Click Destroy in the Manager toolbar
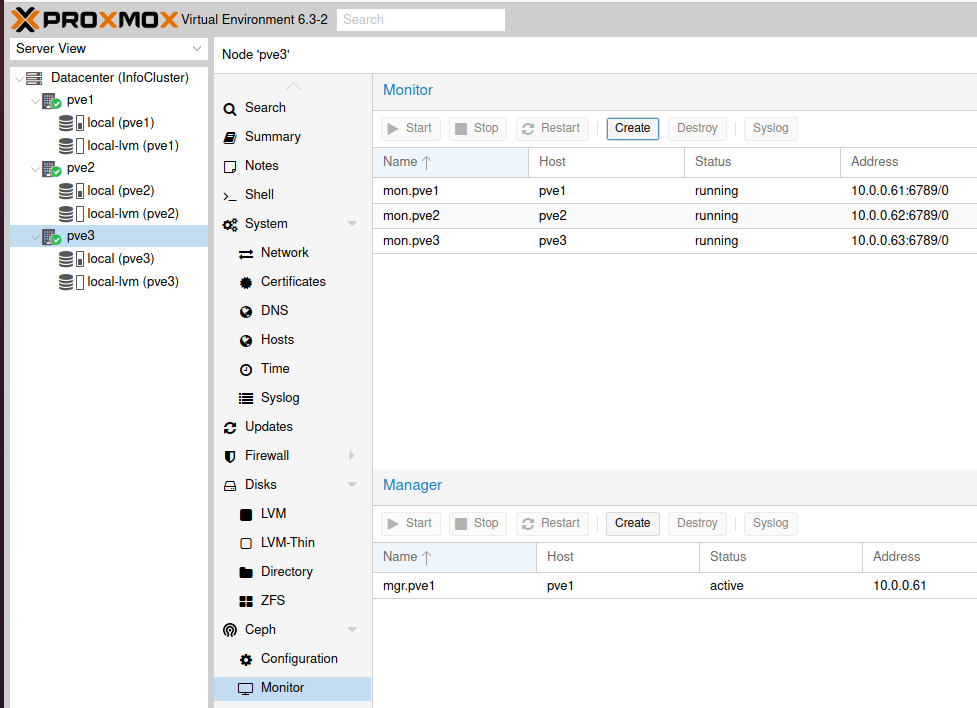Viewport: 977px width, 708px height. [x=697, y=524]
